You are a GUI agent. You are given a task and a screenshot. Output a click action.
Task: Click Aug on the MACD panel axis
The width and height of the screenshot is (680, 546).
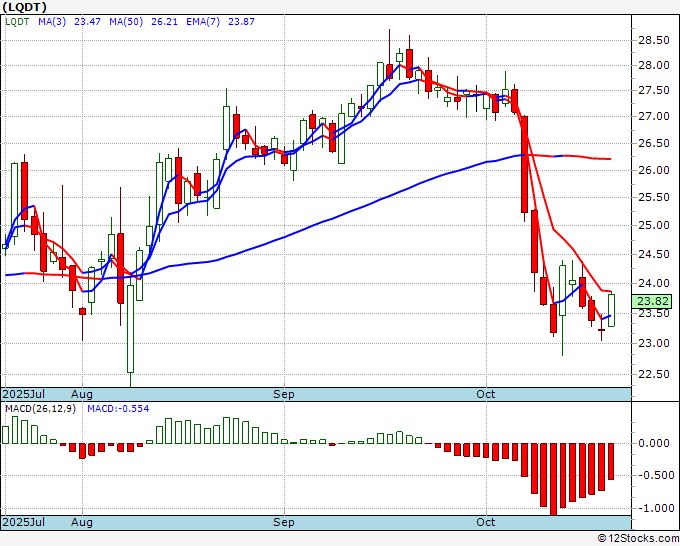[82, 522]
